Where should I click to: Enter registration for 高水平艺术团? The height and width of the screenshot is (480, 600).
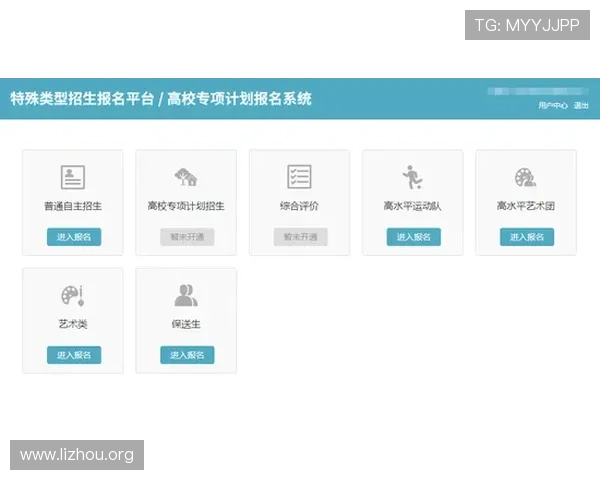click(x=527, y=237)
